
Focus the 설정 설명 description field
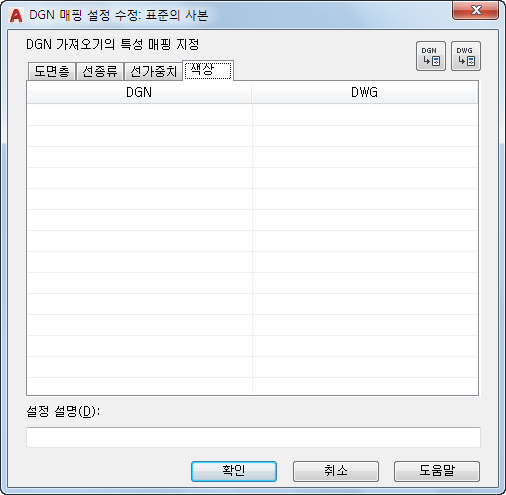(x=253, y=437)
